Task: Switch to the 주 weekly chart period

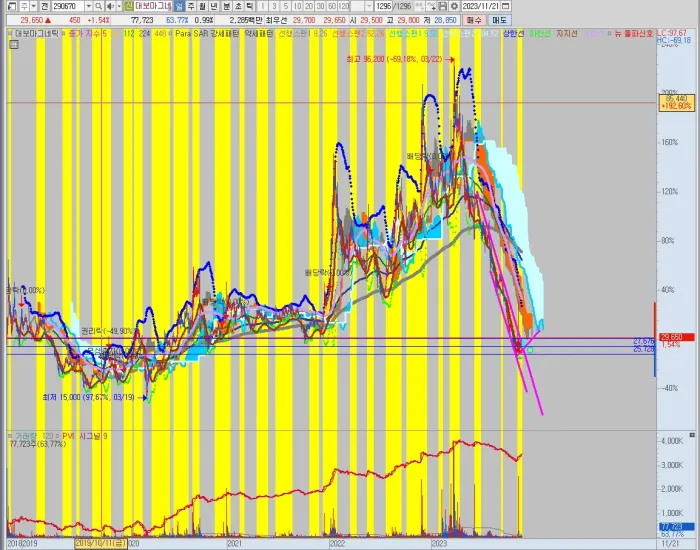Action: point(191,6)
